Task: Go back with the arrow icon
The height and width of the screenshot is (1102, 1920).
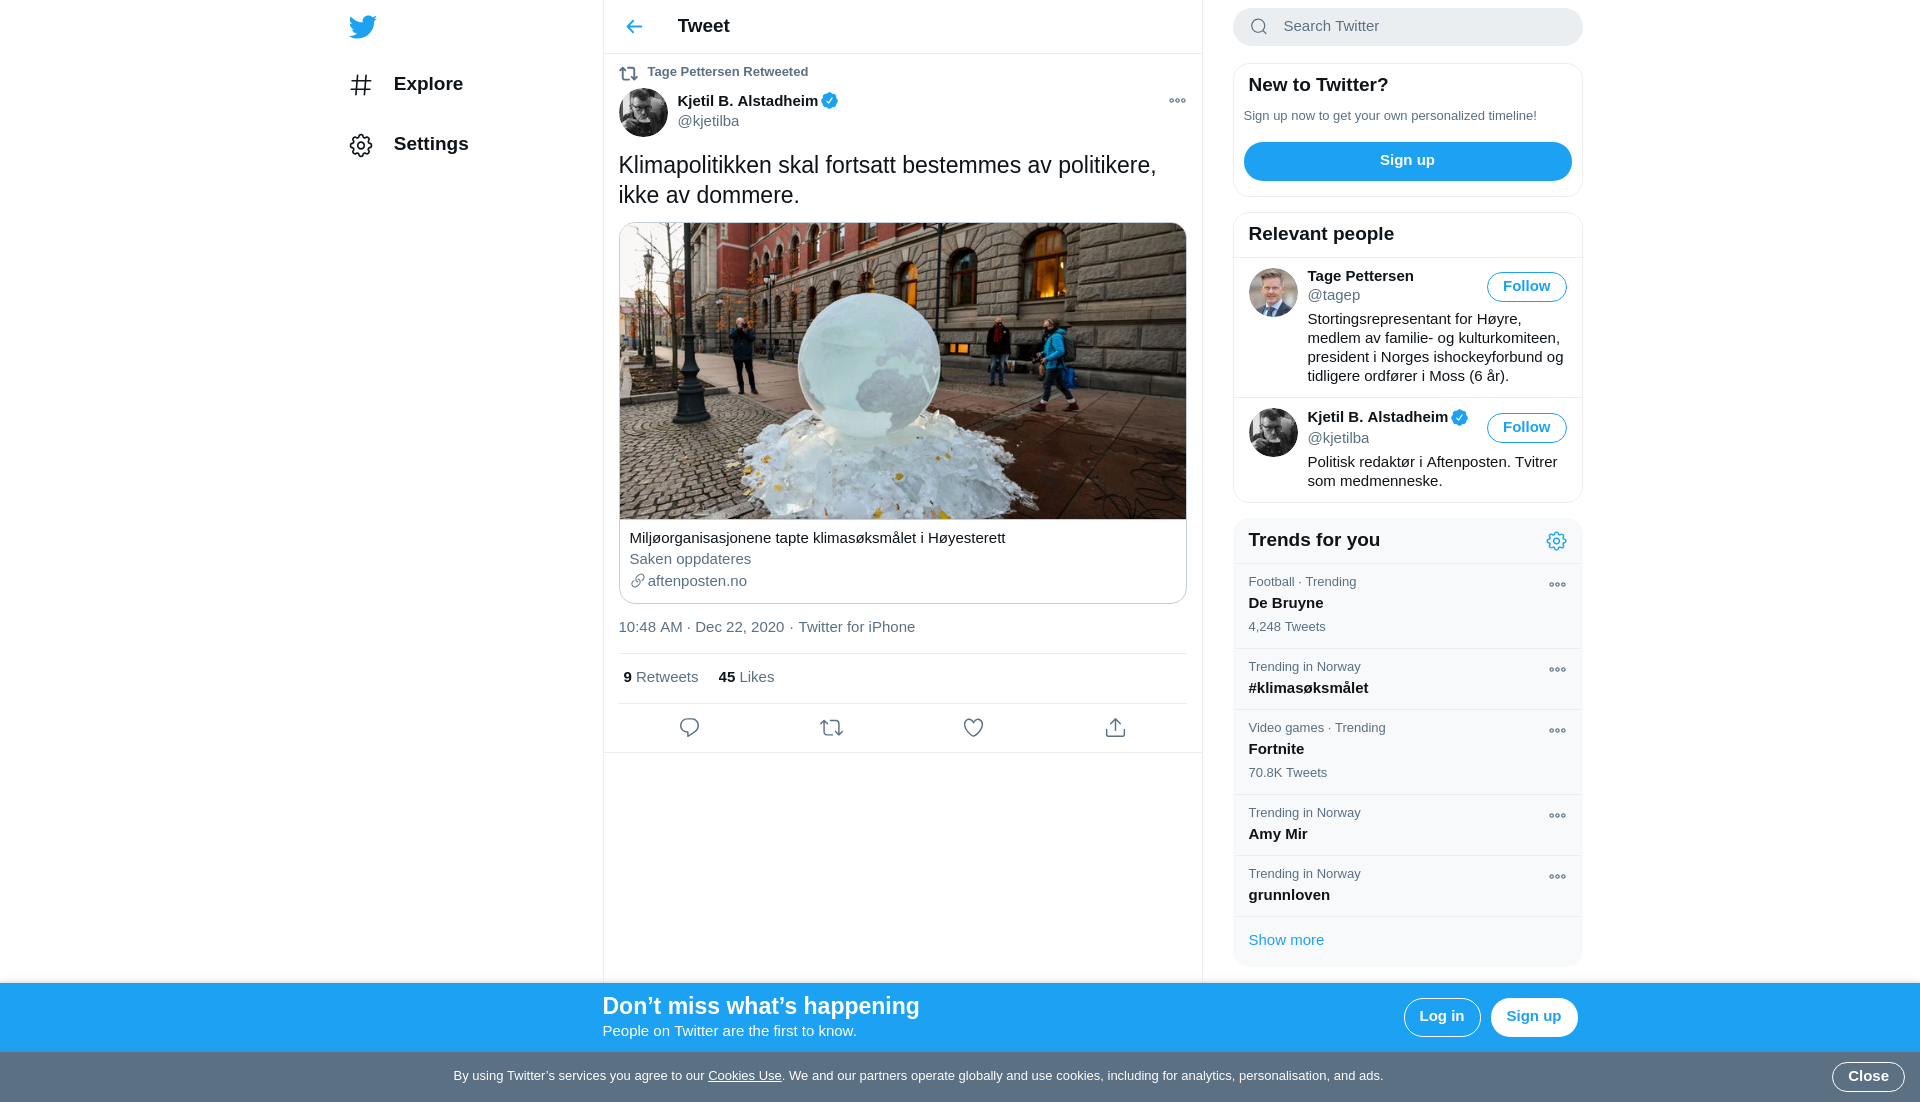Action: (x=634, y=27)
